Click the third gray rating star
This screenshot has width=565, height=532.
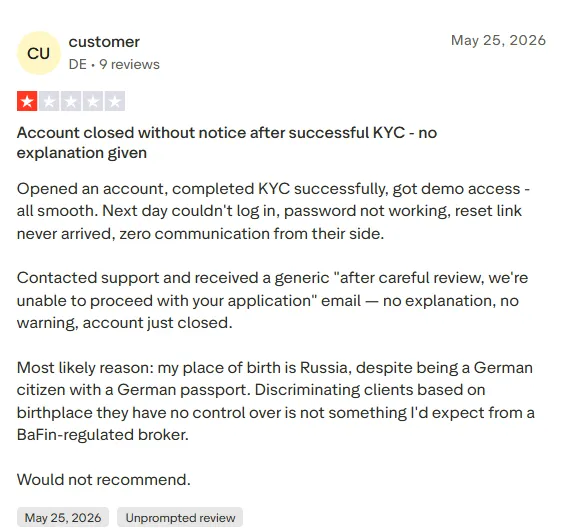coord(71,101)
